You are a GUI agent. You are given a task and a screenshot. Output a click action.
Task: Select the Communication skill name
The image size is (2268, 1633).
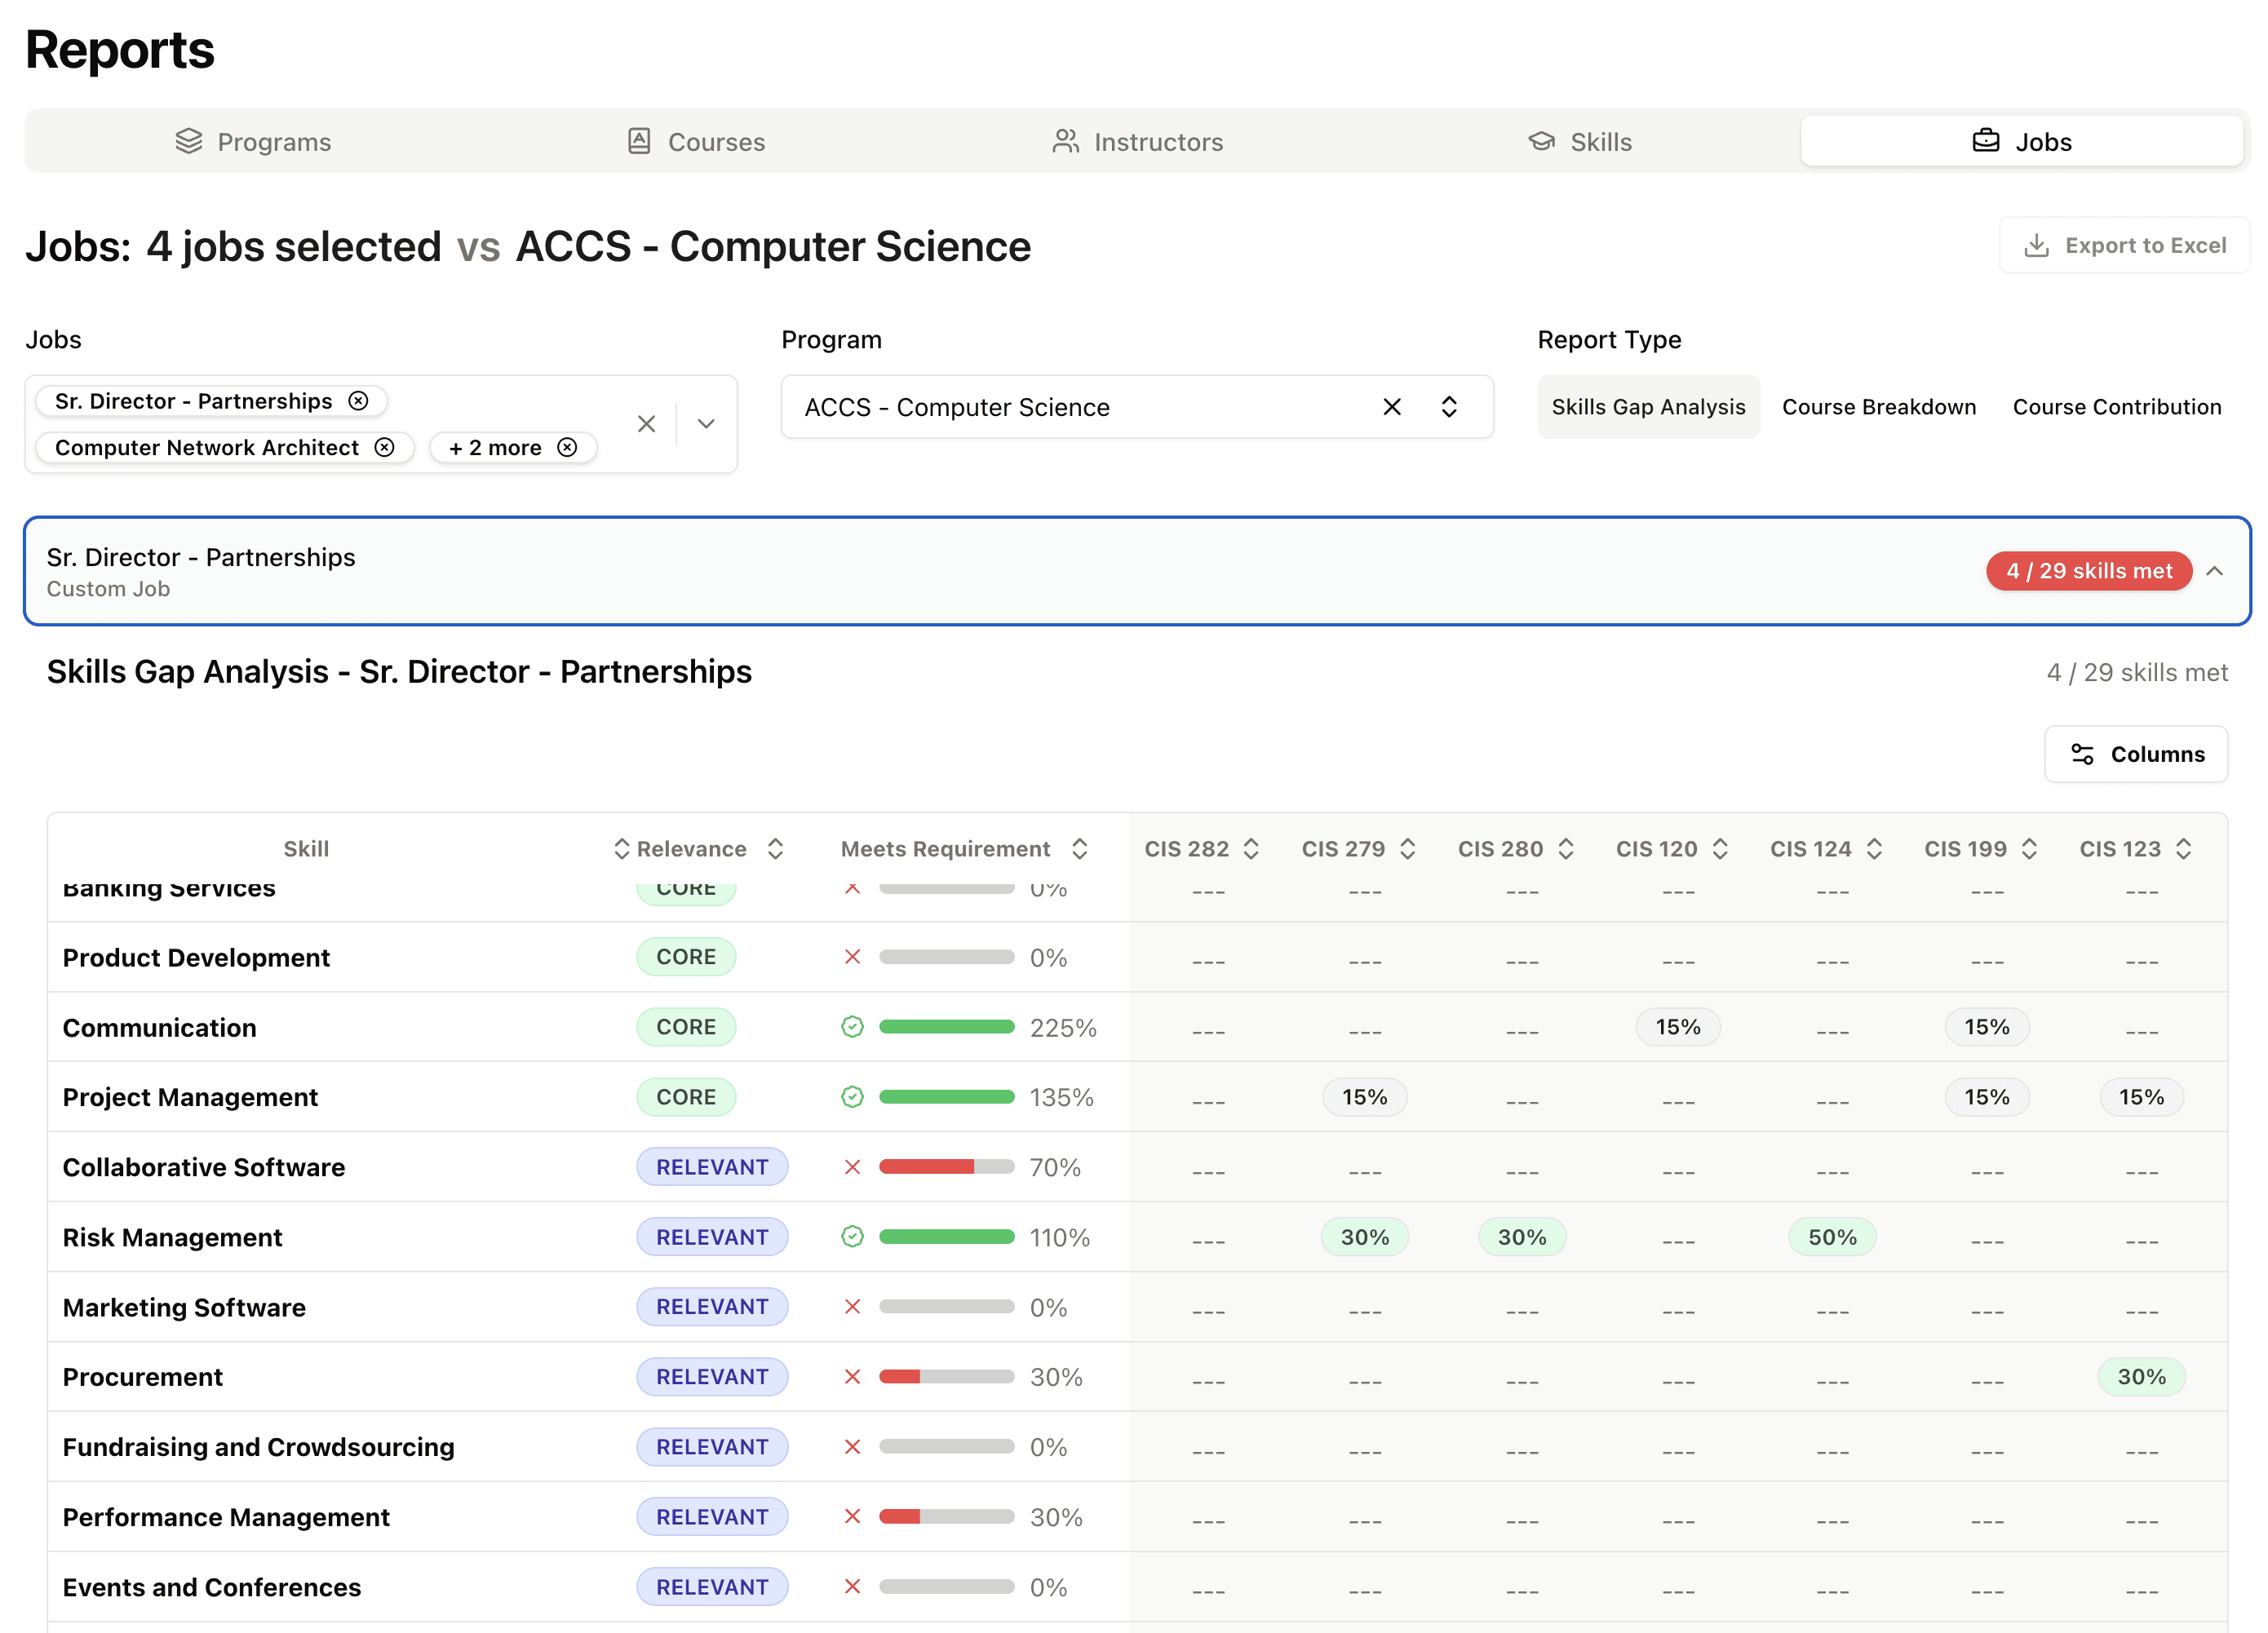159,1028
